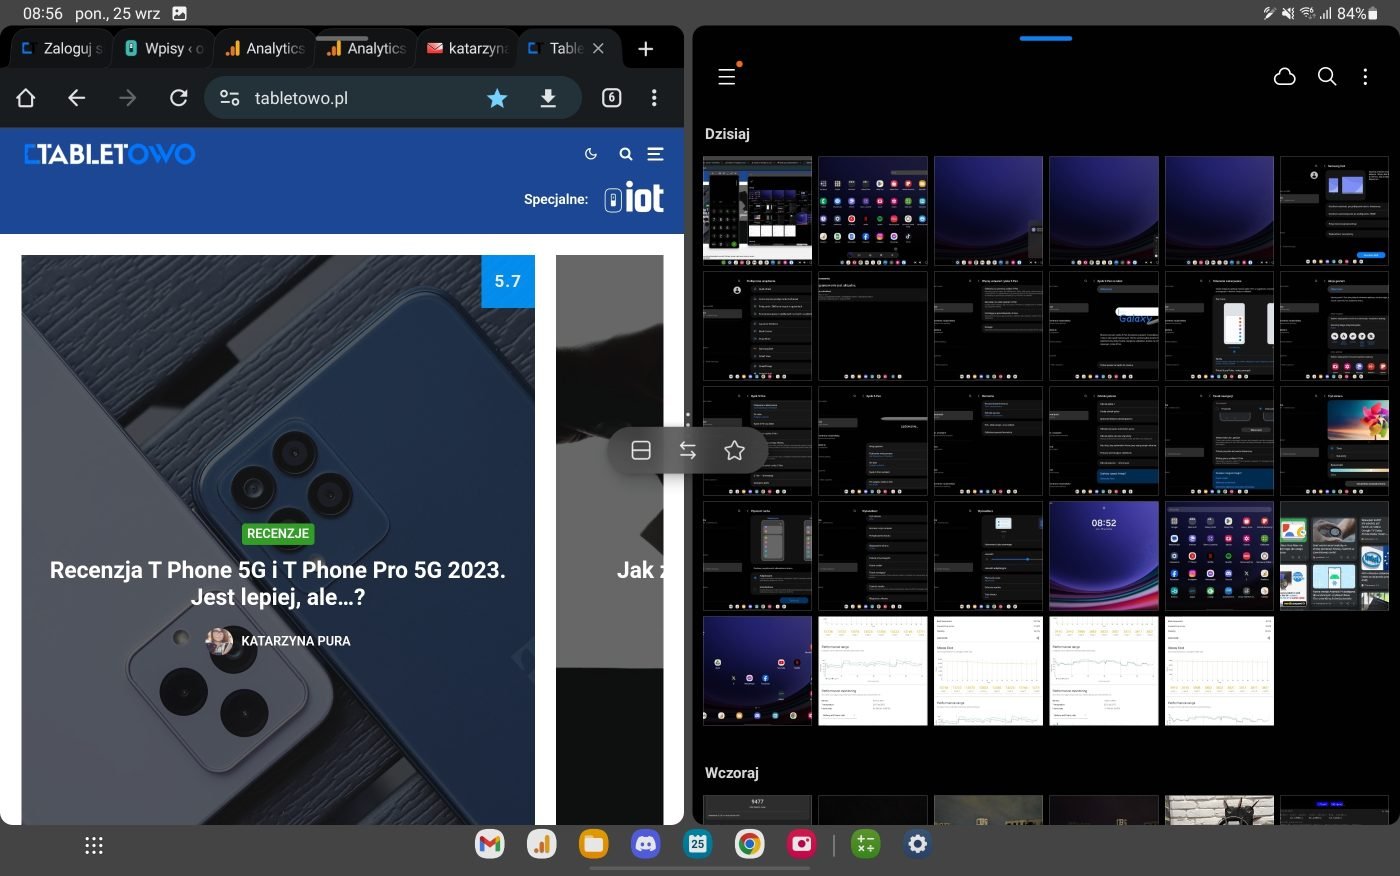Switch to the katarzyna Gmail tab
Image resolution: width=1400 pixels, height=876 pixels.
coord(467,48)
